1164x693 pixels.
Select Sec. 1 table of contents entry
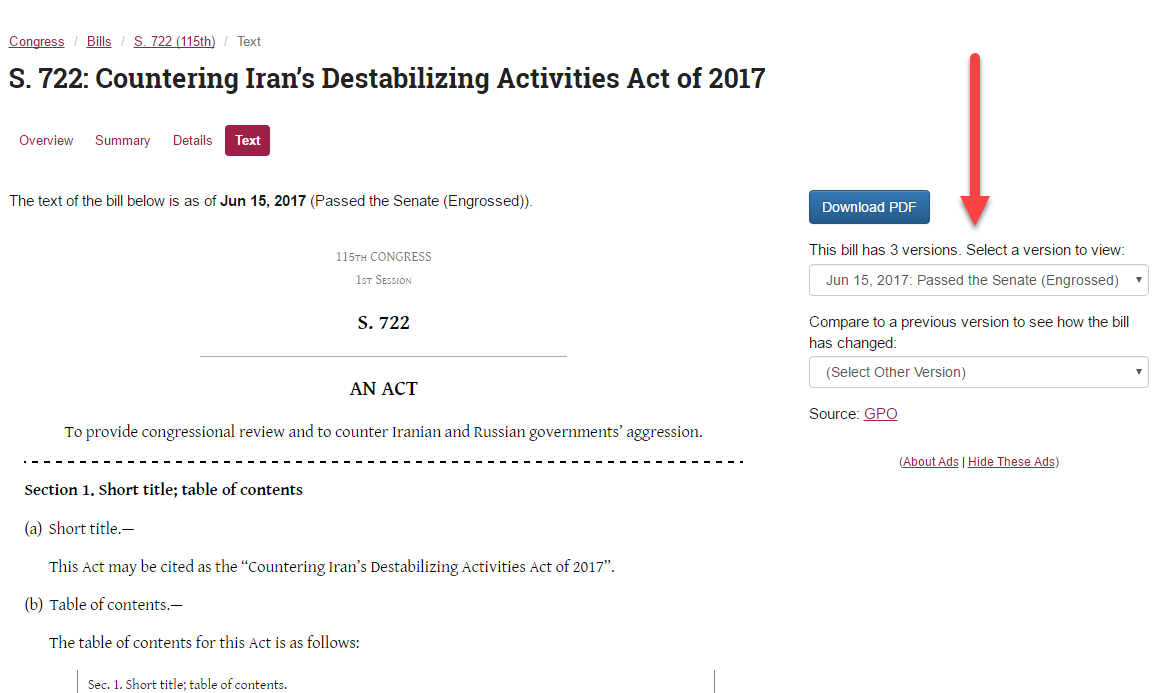tap(187, 685)
